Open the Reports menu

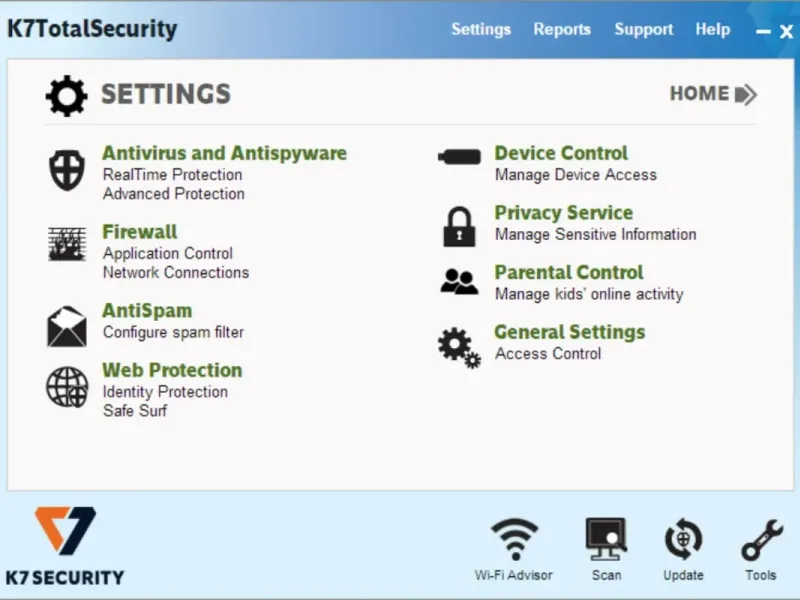click(562, 29)
